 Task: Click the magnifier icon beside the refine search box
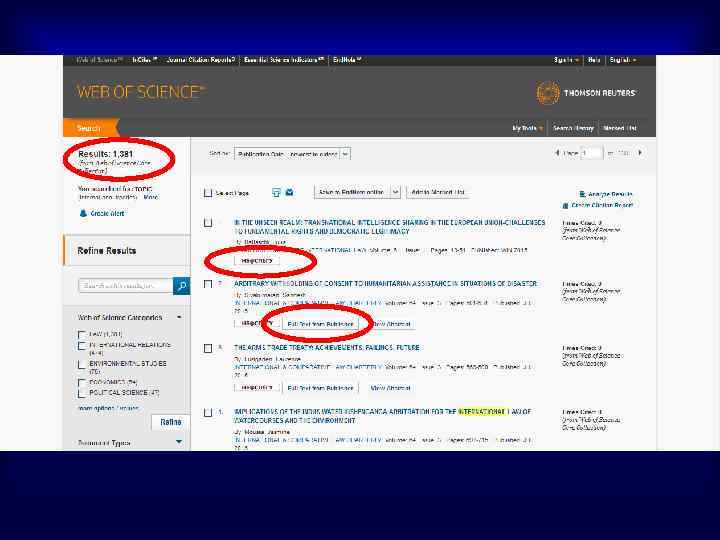click(181, 286)
